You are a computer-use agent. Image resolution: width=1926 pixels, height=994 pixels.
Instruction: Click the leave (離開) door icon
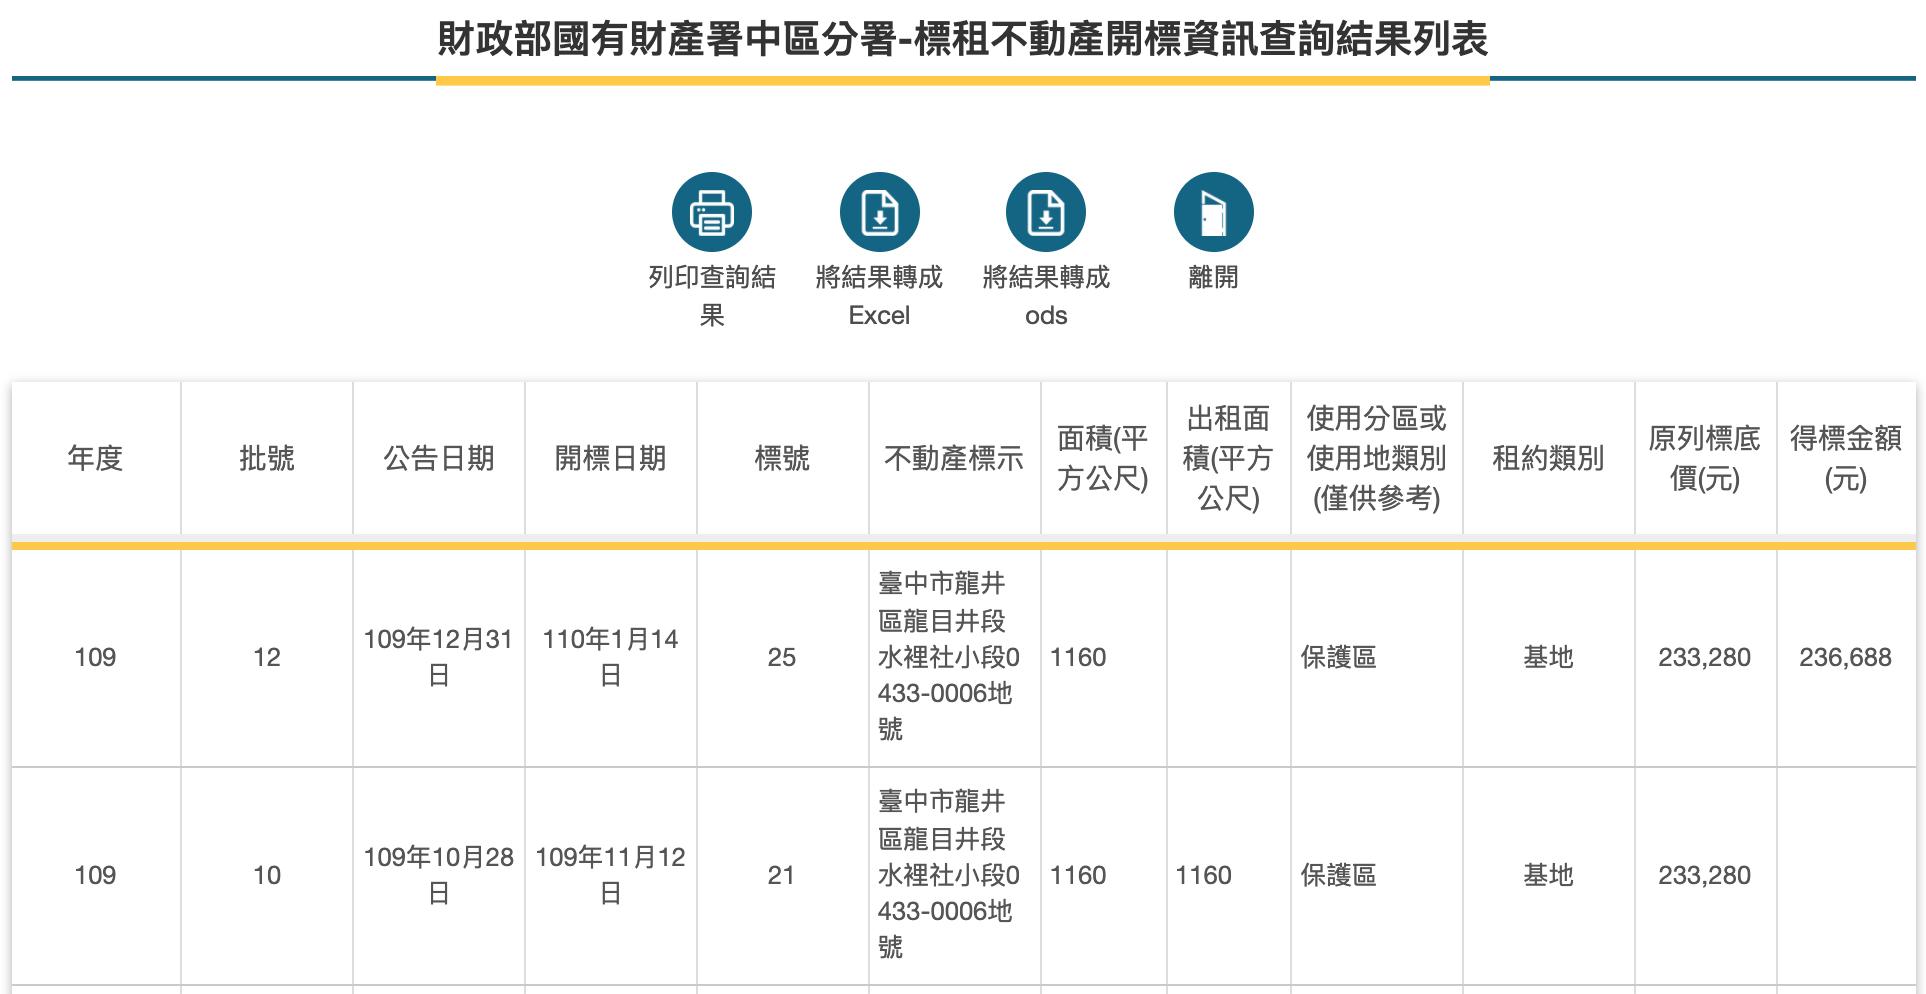coord(1213,212)
